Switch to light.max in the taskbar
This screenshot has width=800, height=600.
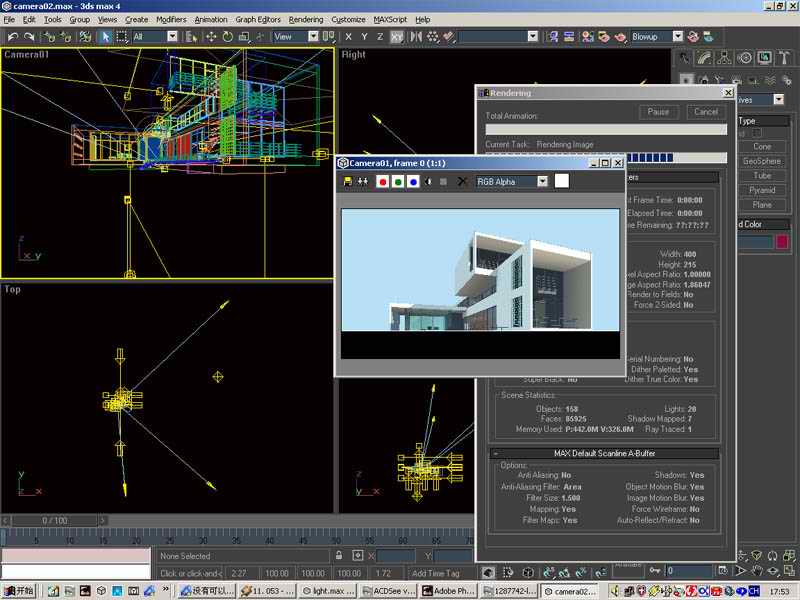(x=328, y=591)
